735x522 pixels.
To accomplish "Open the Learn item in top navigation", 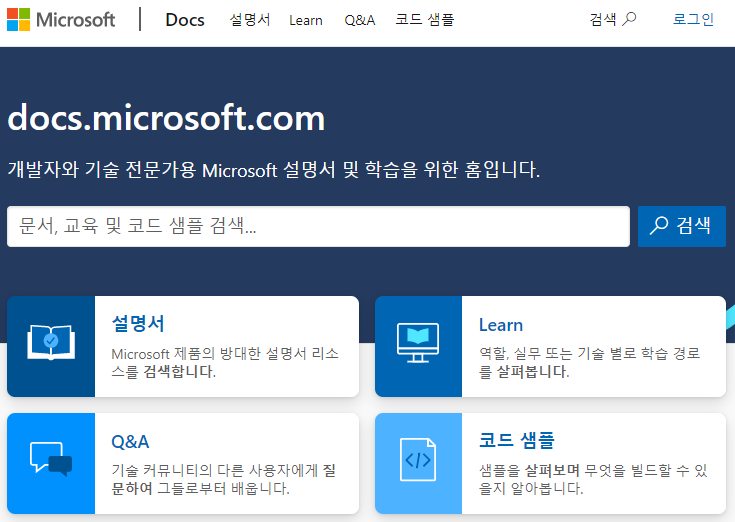I will tap(306, 20).
